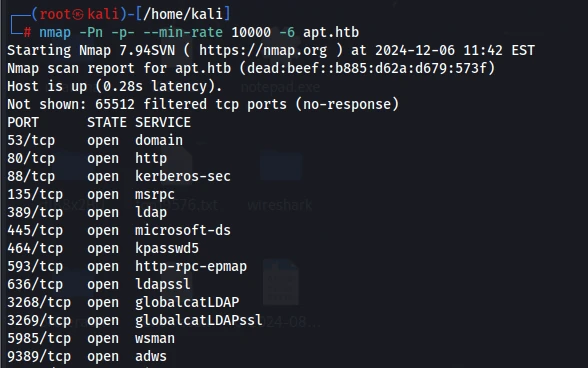Viewport: 588px width, 368px height.
Task: Select the --min-rate option text
Action: pos(183,33)
